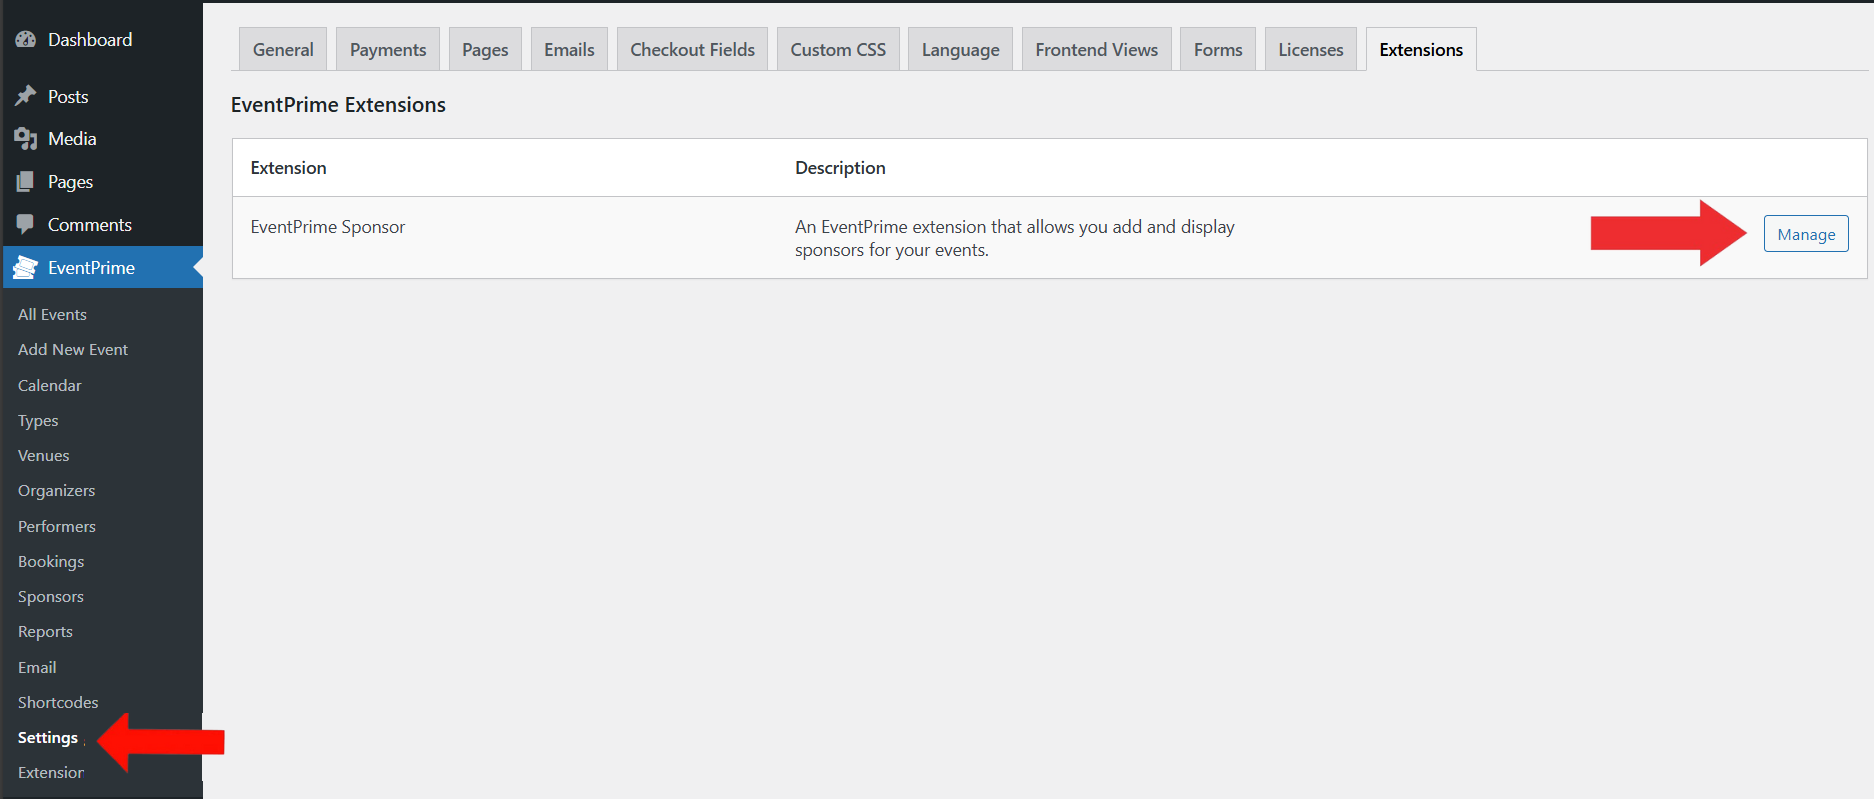
Task: Click the Media library icon
Action: pos(26,139)
